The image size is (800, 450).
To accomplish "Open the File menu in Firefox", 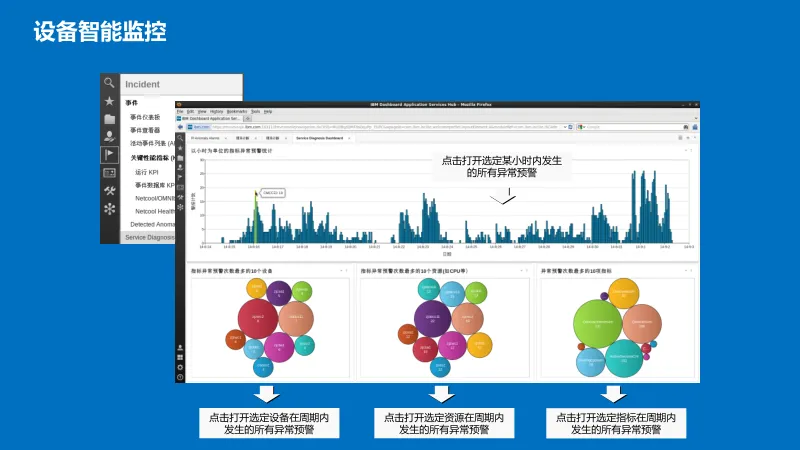I will [180, 111].
